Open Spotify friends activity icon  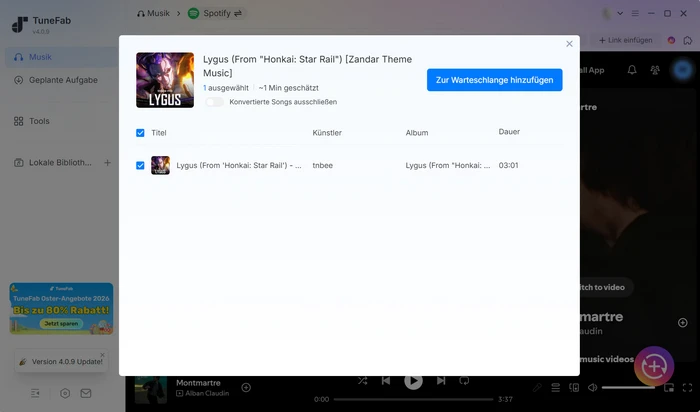click(x=655, y=70)
